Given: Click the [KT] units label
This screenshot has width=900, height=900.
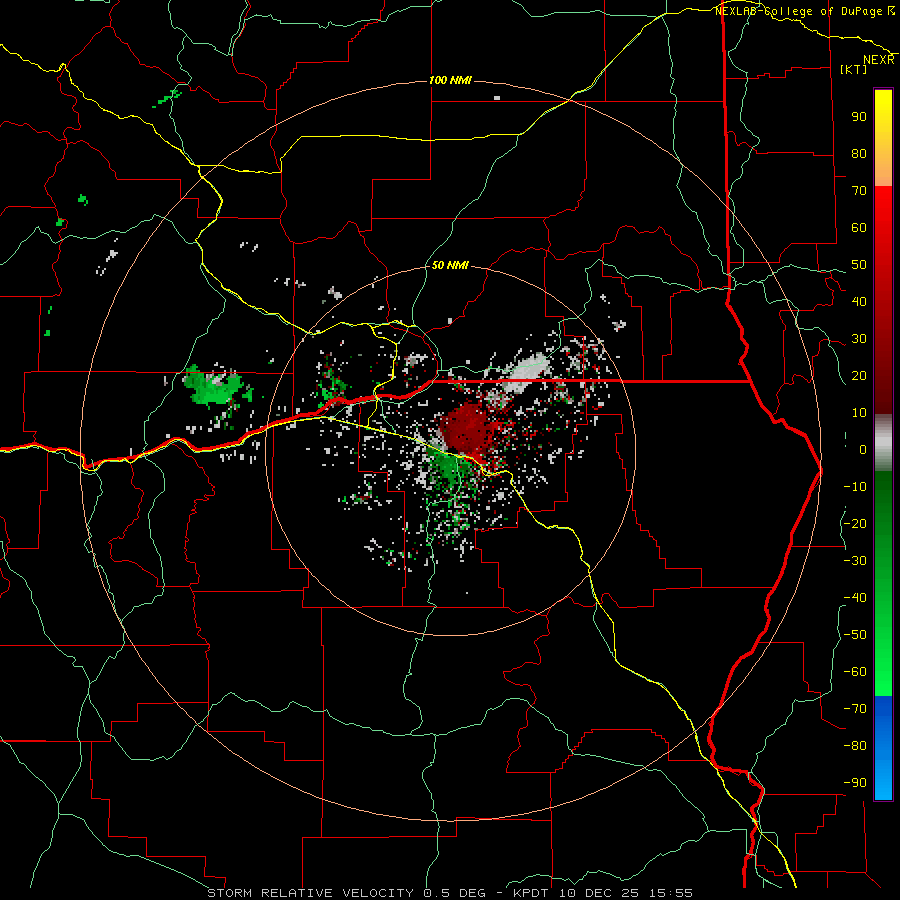Looking at the screenshot, I should pos(854,69).
